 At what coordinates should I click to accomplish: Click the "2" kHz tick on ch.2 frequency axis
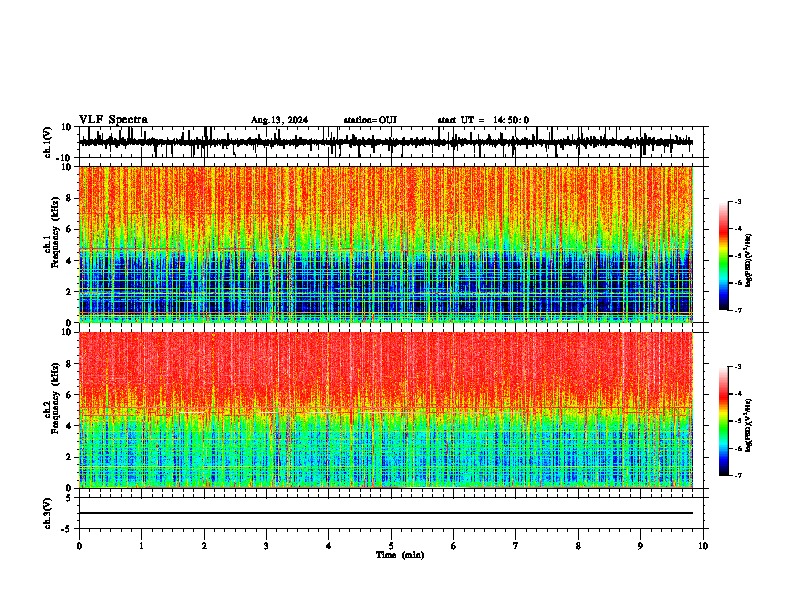tap(69, 457)
